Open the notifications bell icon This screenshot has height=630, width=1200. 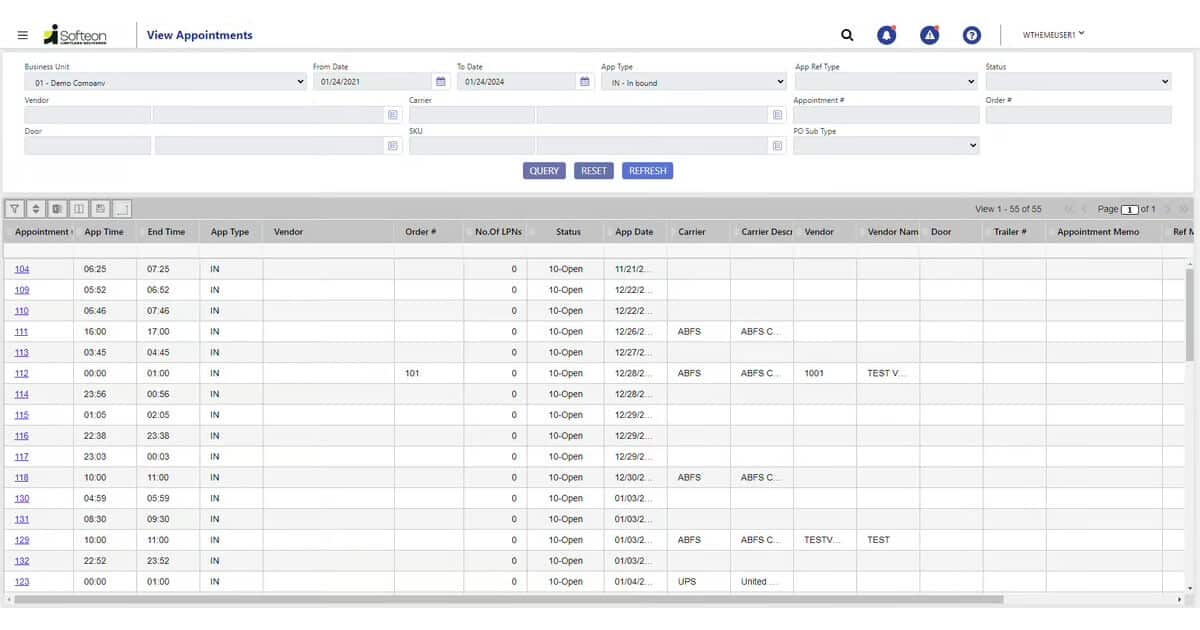(x=886, y=35)
